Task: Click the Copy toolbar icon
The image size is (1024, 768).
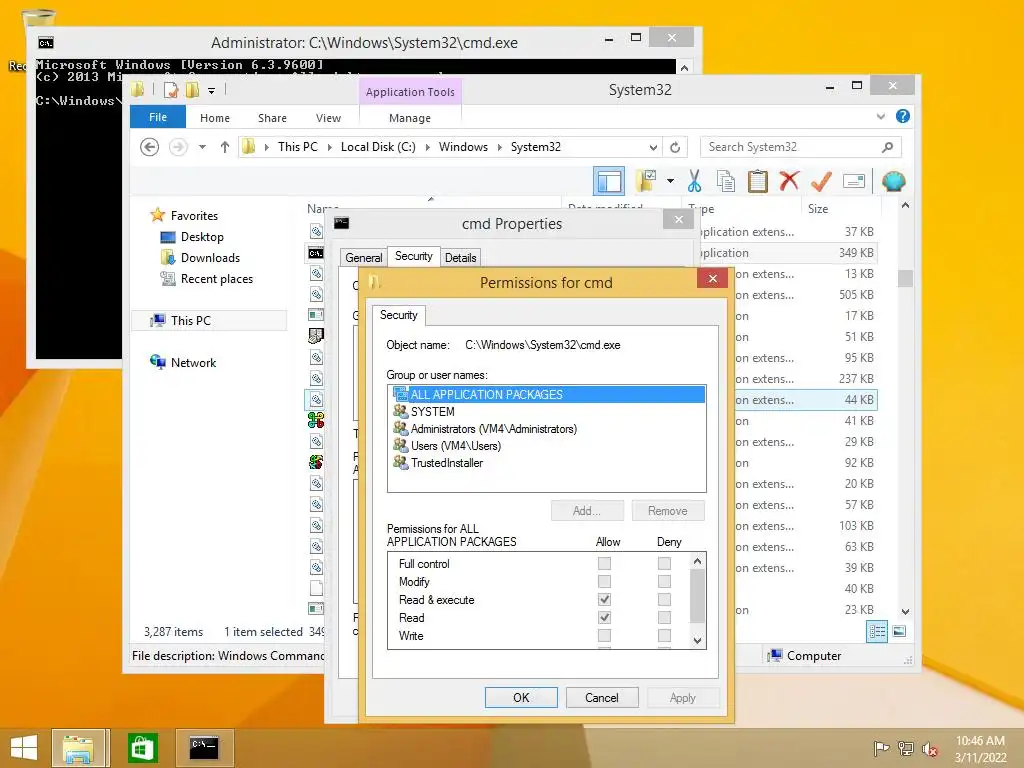Action: [726, 181]
